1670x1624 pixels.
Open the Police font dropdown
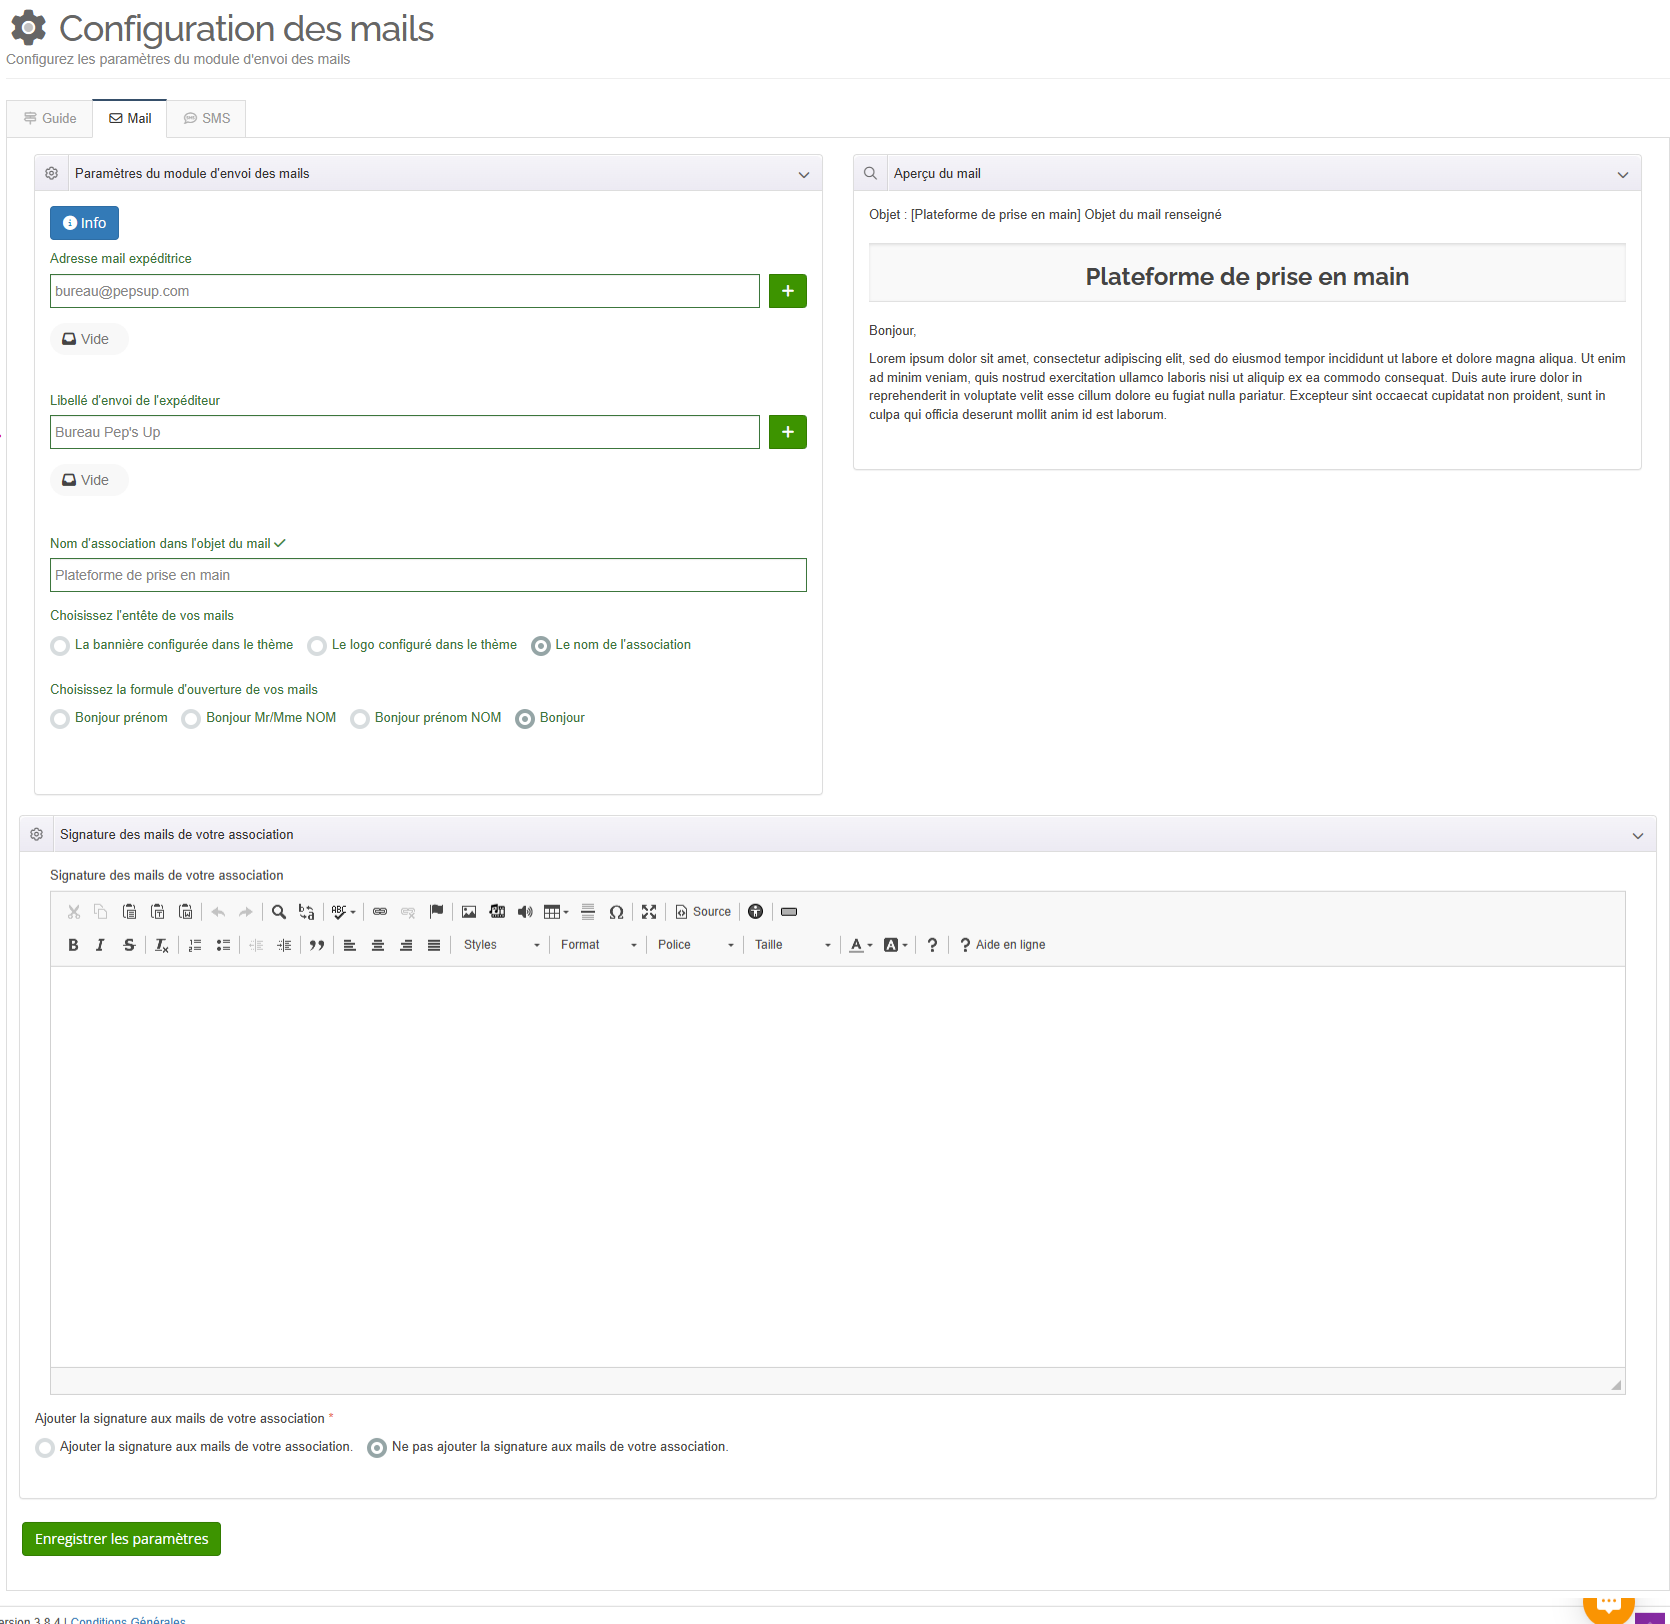pyautogui.click(x=695, y=945)
